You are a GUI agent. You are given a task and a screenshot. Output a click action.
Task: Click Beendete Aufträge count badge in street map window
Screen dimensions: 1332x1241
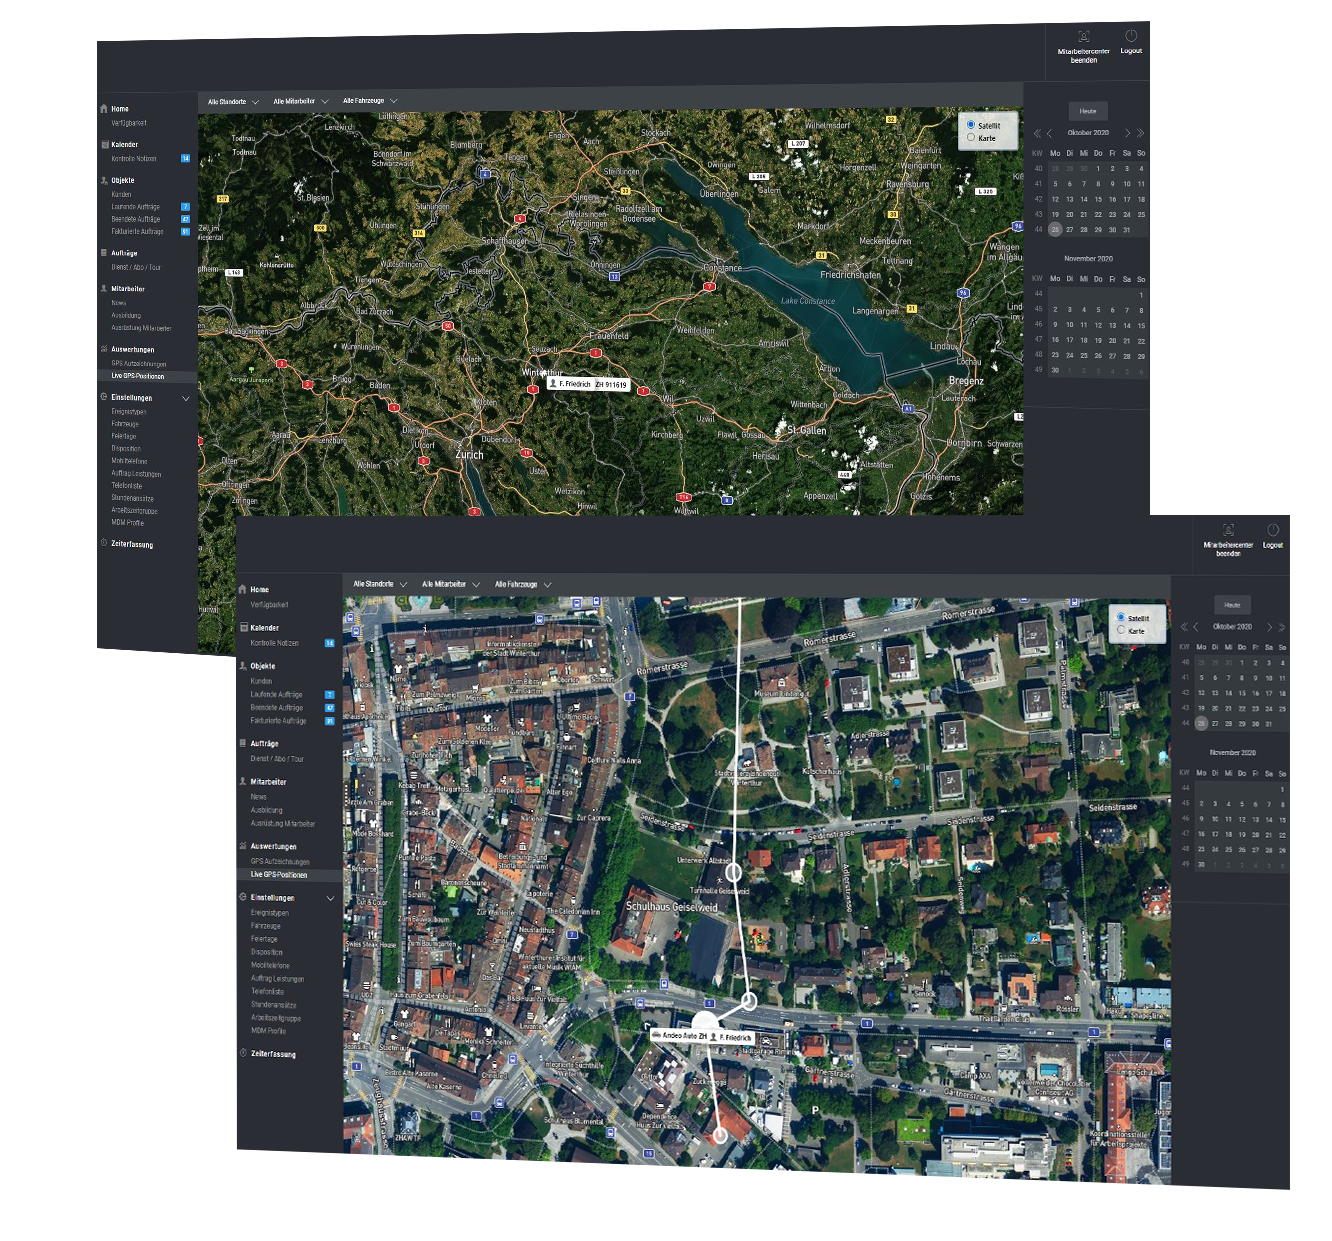click(x=329, y=708)
